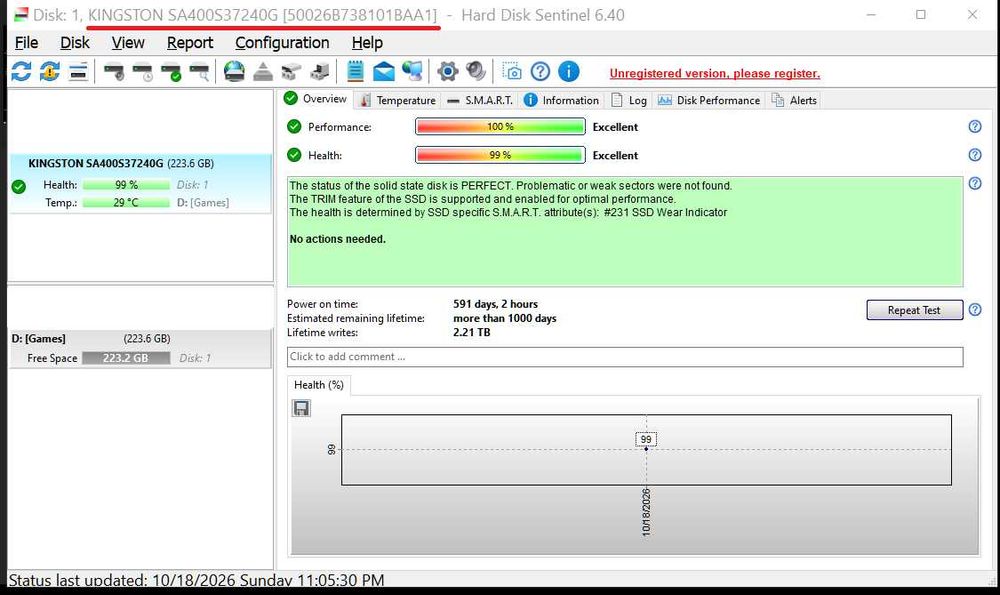Click the computer with drive toolbar icon
Image resolution: width=1000 pixels, height=595 pixels.
tap(320, 71)
